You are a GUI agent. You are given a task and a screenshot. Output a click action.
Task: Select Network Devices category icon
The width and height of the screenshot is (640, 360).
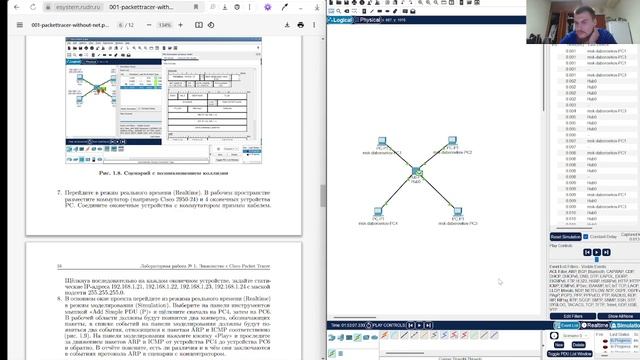(332, 338)
